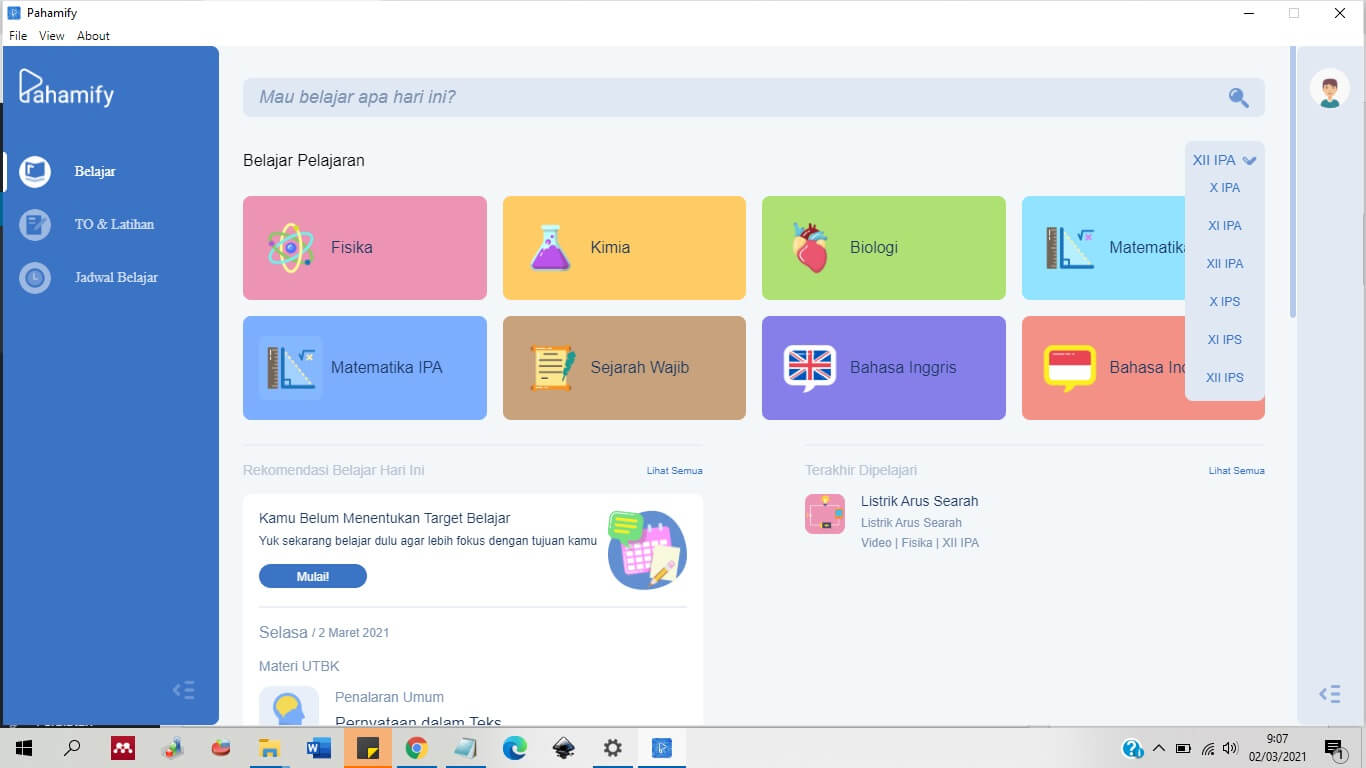The width and height of the screenshot is (1366, 768).
Task: Click the target belajar calendar illustration
Action: pos(647,549)
